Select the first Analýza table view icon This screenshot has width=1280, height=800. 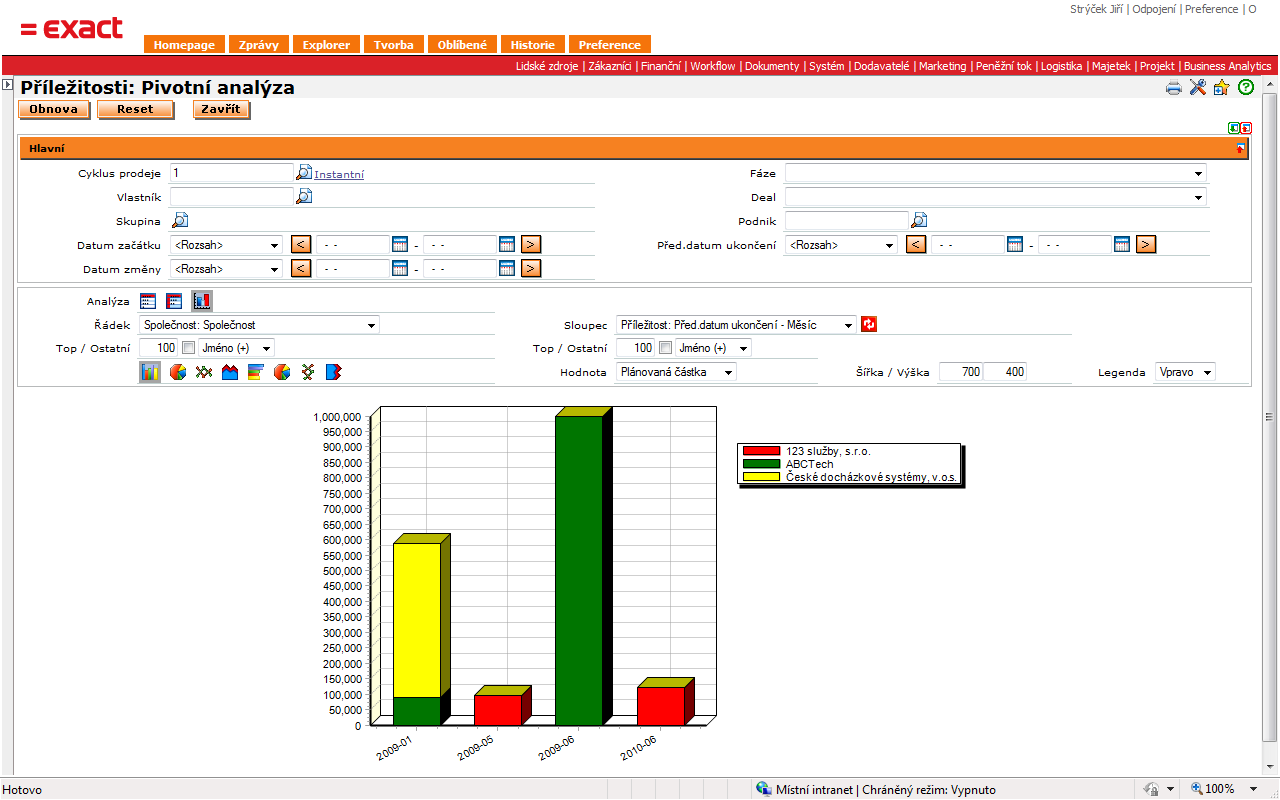[149, 300]
